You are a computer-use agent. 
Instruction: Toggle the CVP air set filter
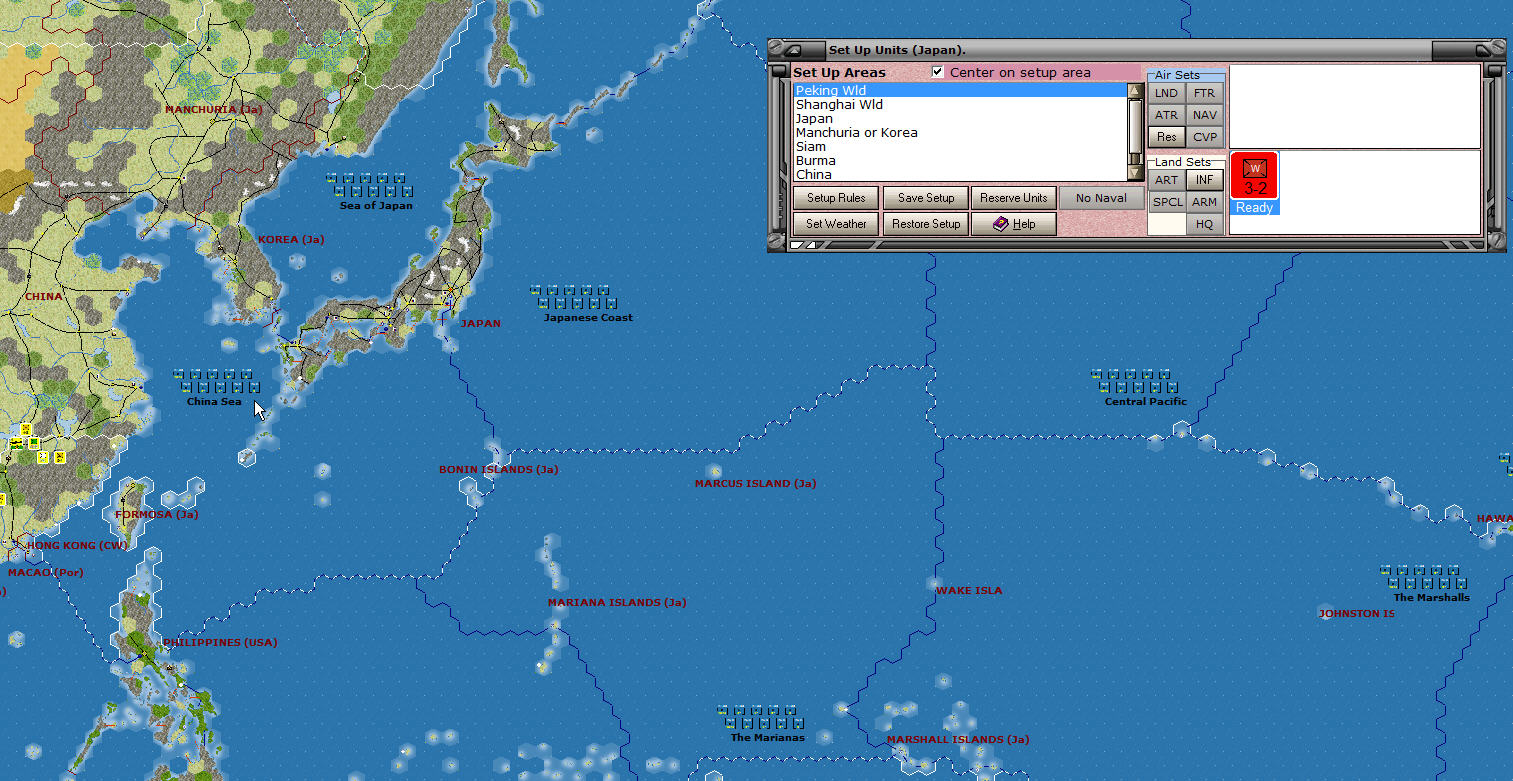click(1205, 137)
